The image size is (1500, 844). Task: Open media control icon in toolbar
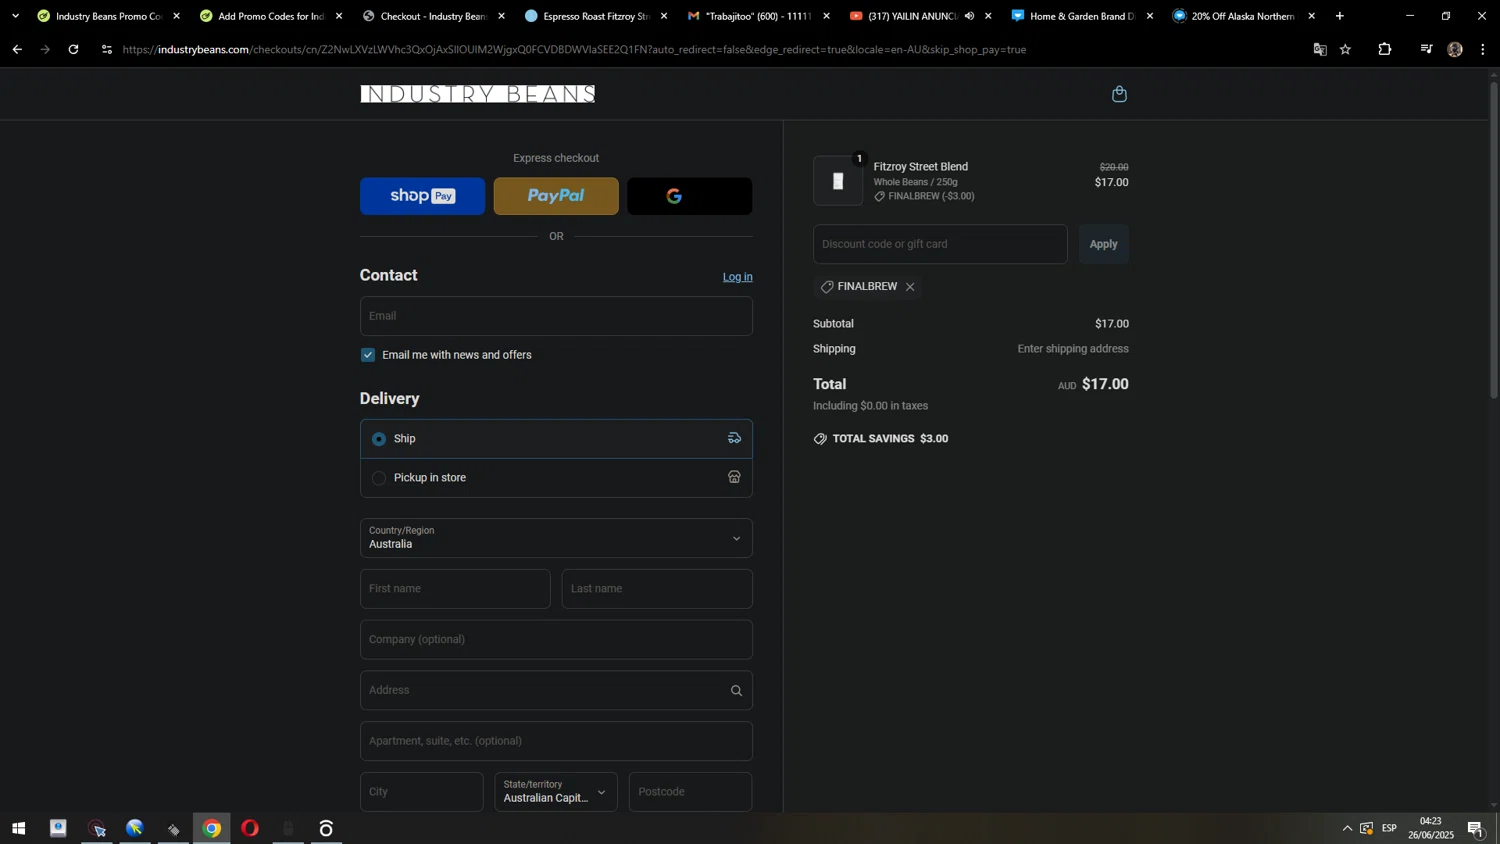point(1426,49)
